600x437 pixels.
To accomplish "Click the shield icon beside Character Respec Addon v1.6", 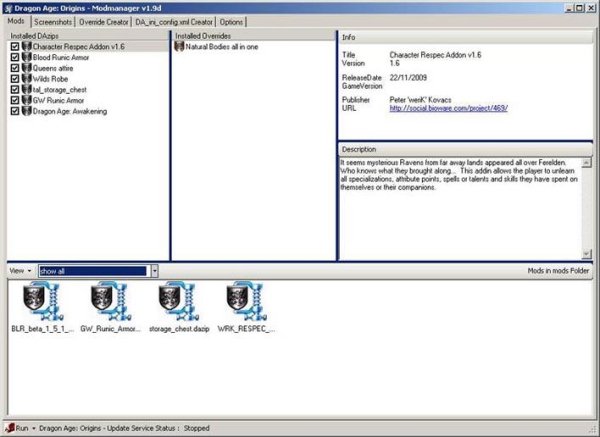I will click(26, 47).
